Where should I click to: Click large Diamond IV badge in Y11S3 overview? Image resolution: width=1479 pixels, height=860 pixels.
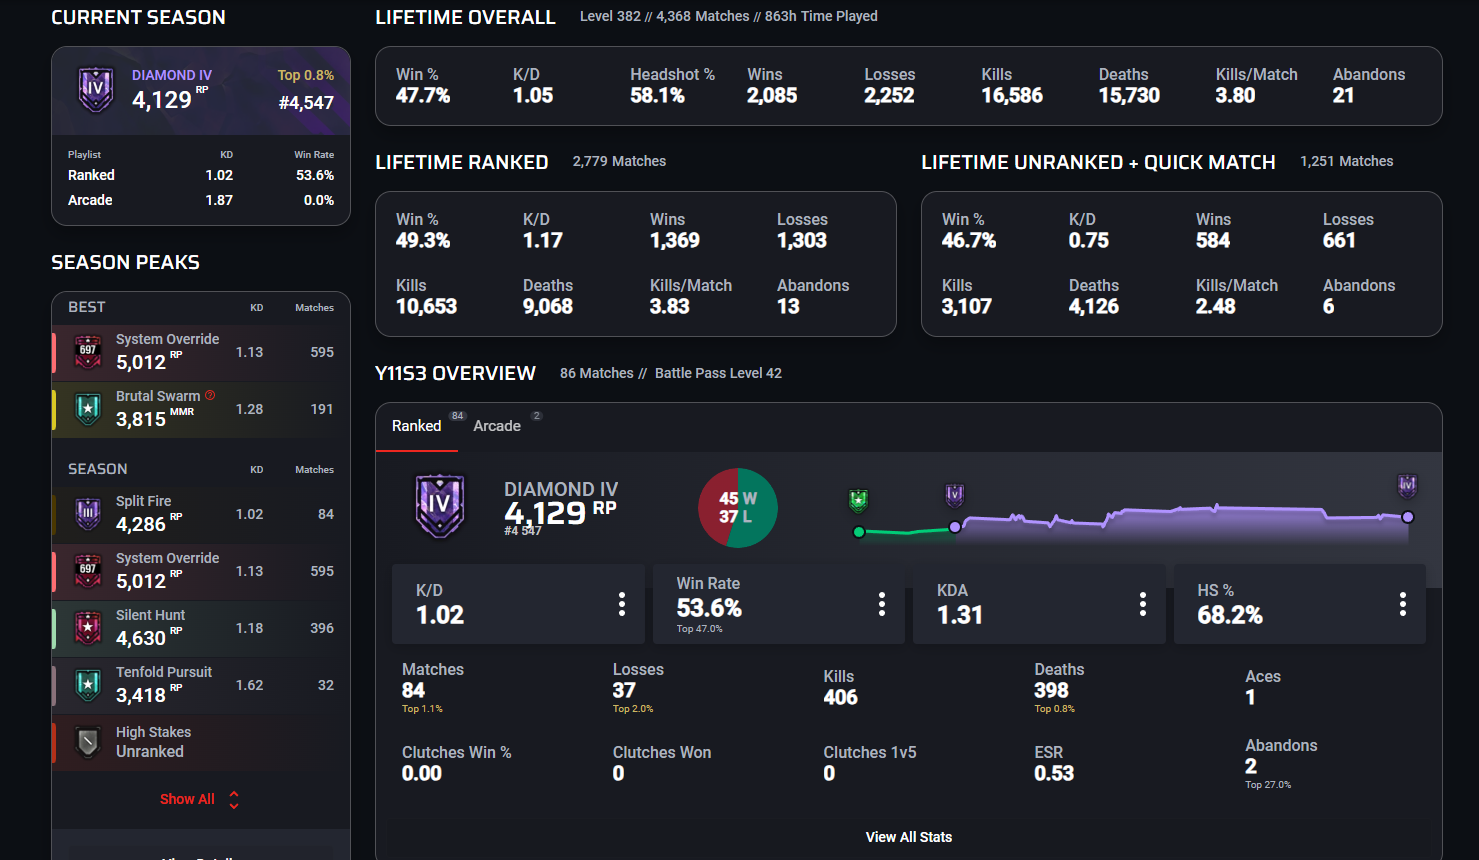(x=439, y=506)
